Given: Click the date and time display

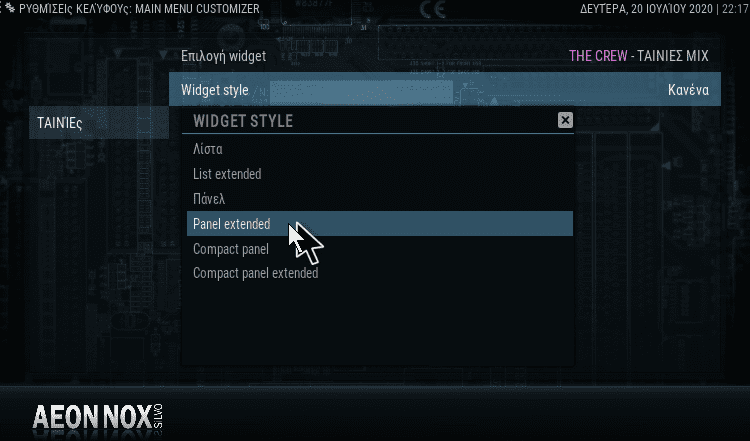Looking at the screenshot, I should [x=664, y=9].
